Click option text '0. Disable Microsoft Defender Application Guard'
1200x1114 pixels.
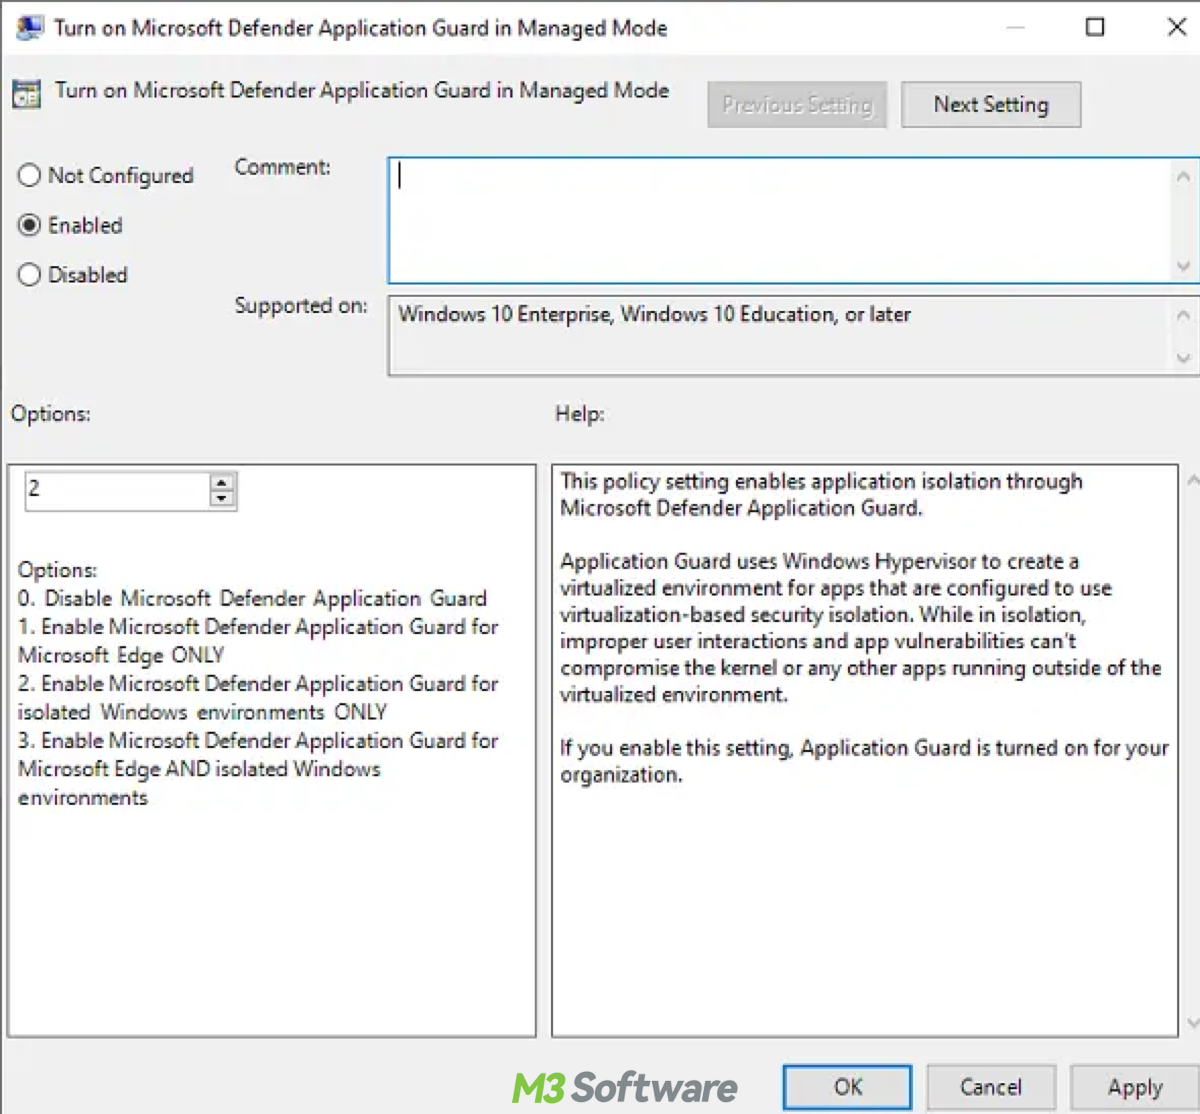[x=252, y=599]
